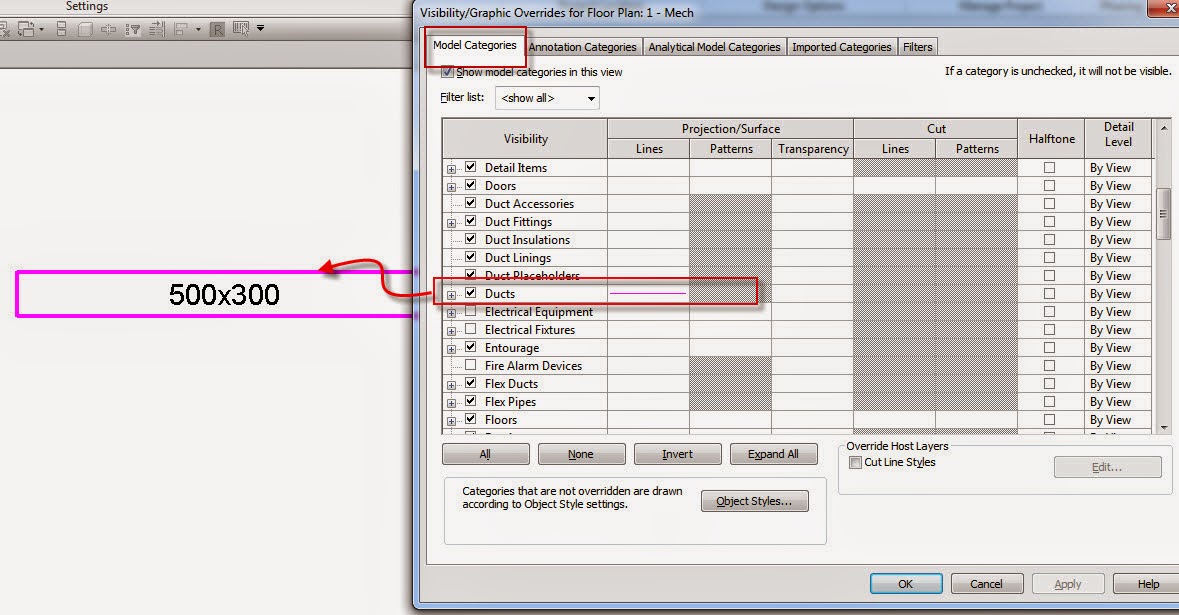This screenshot has height=615, width=1179.
Task: Click the cube-shaped toolbar icon
Action: click(84, 28)
